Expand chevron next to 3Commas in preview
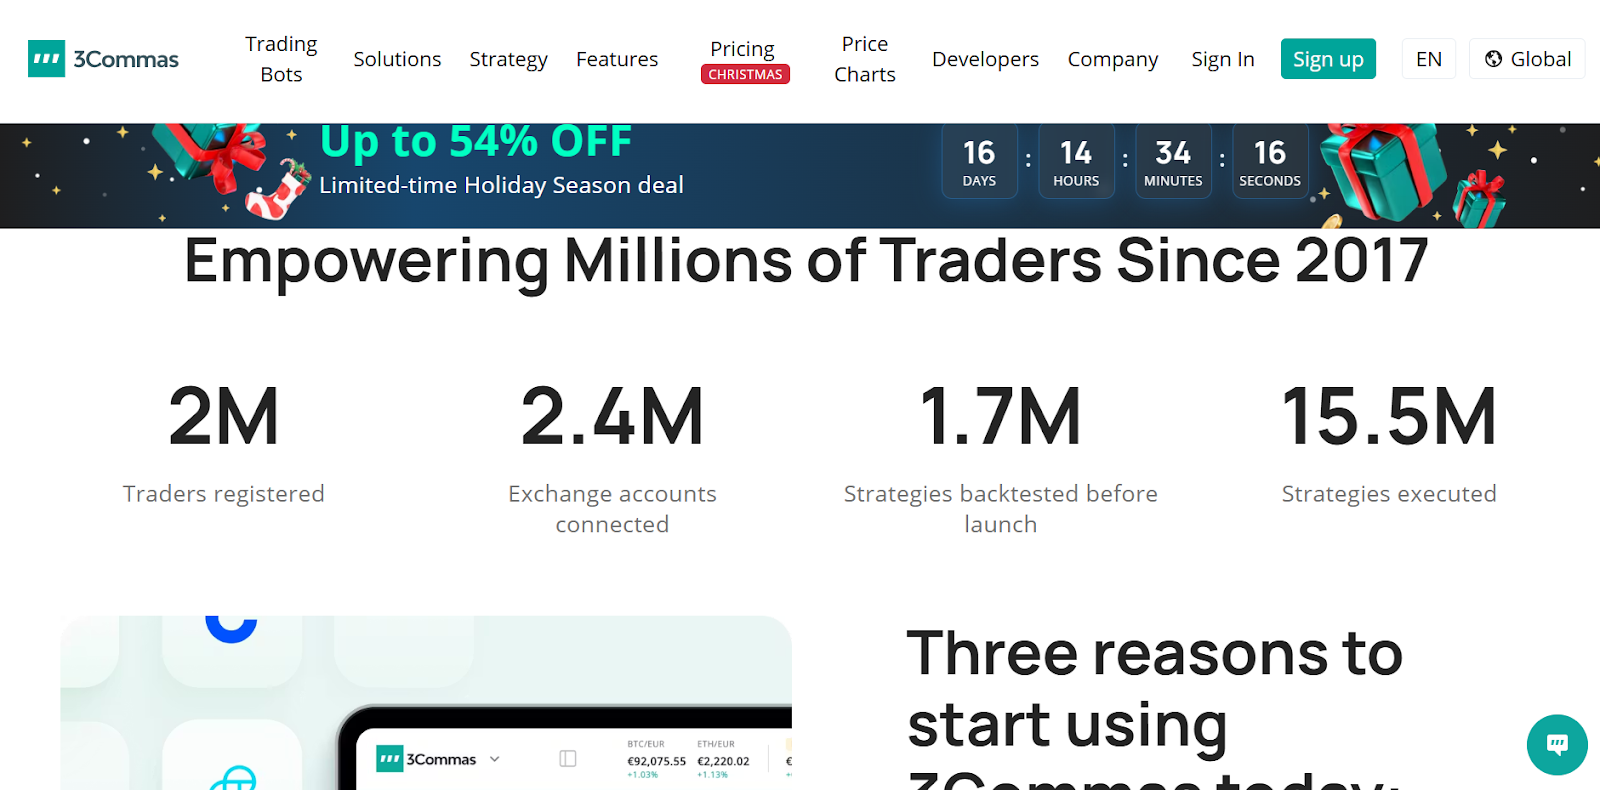This screenshot has width=1600, height=790. point(494,759)
